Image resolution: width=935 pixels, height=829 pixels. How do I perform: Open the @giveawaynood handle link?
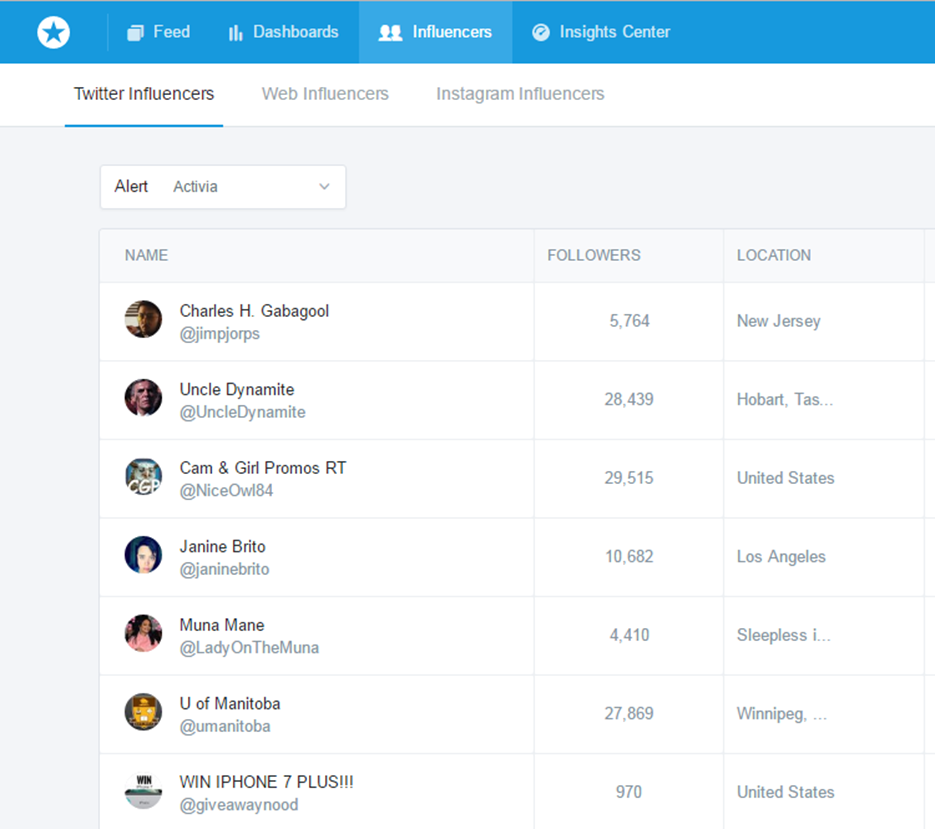pos(239,805)
